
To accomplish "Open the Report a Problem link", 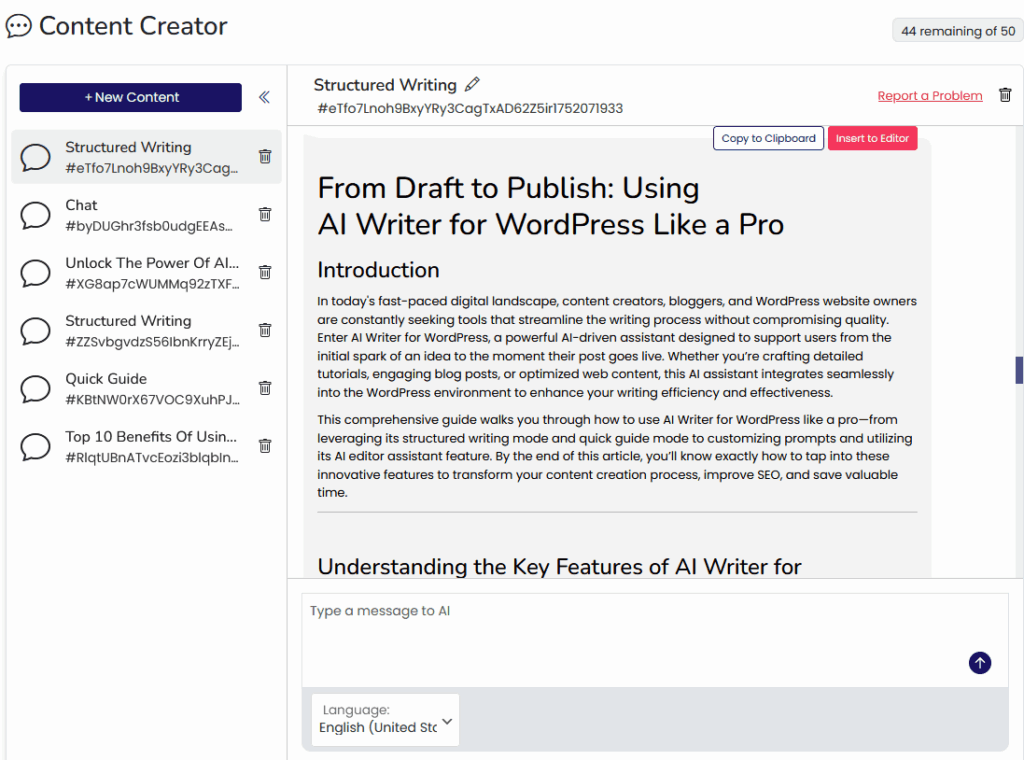I will pos(929,95).
